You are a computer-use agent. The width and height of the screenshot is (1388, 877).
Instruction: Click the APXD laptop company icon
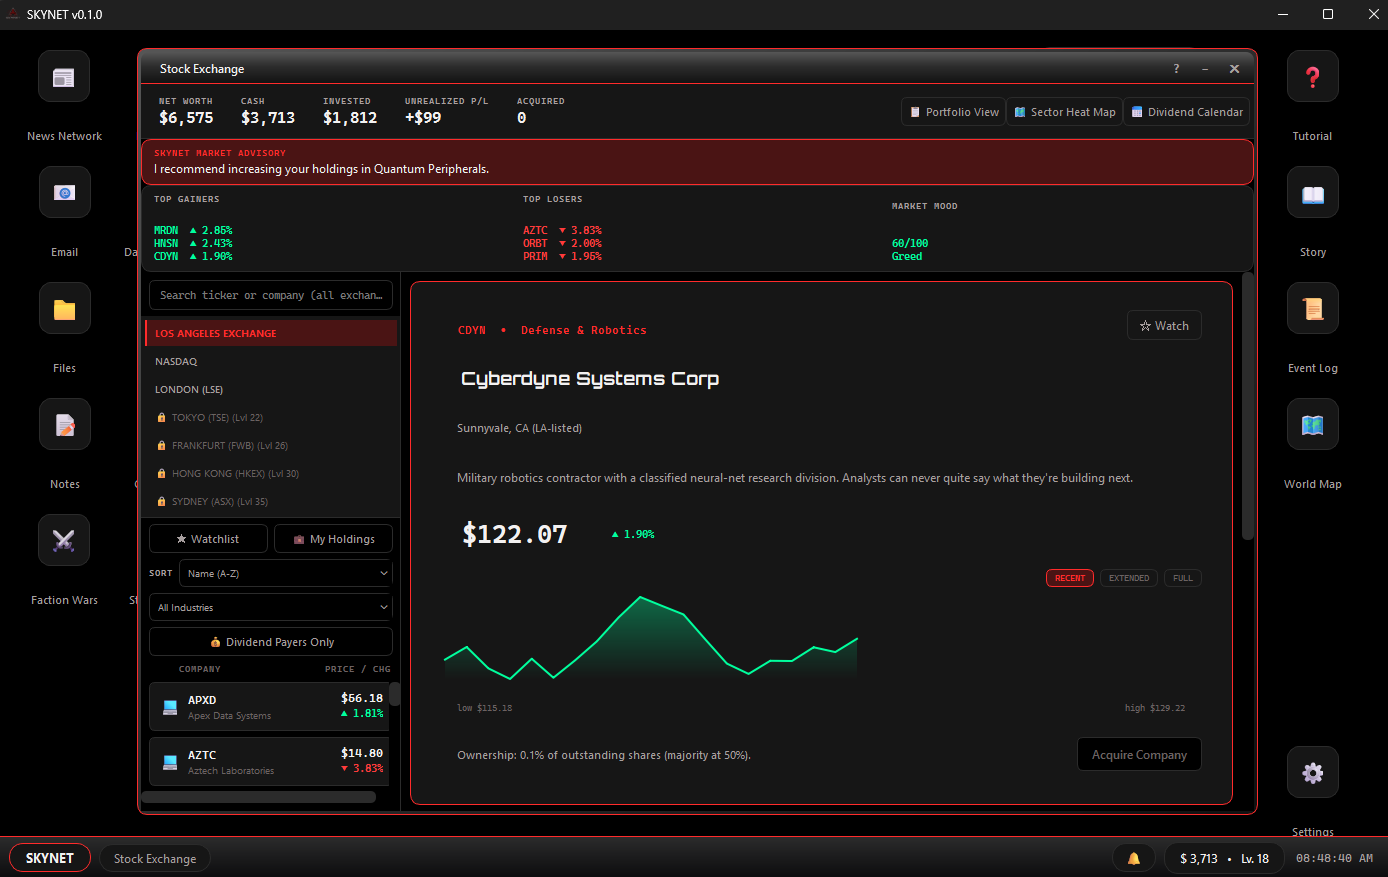170,707
